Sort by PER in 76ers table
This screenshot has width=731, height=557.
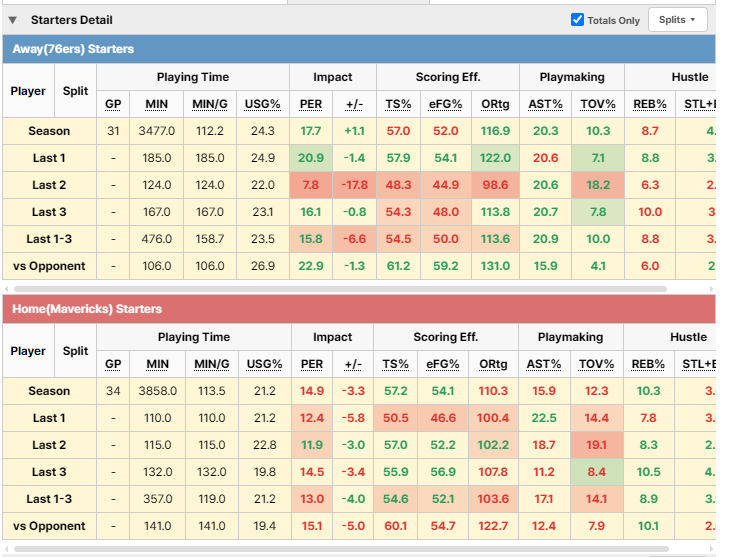click(311, 104)
